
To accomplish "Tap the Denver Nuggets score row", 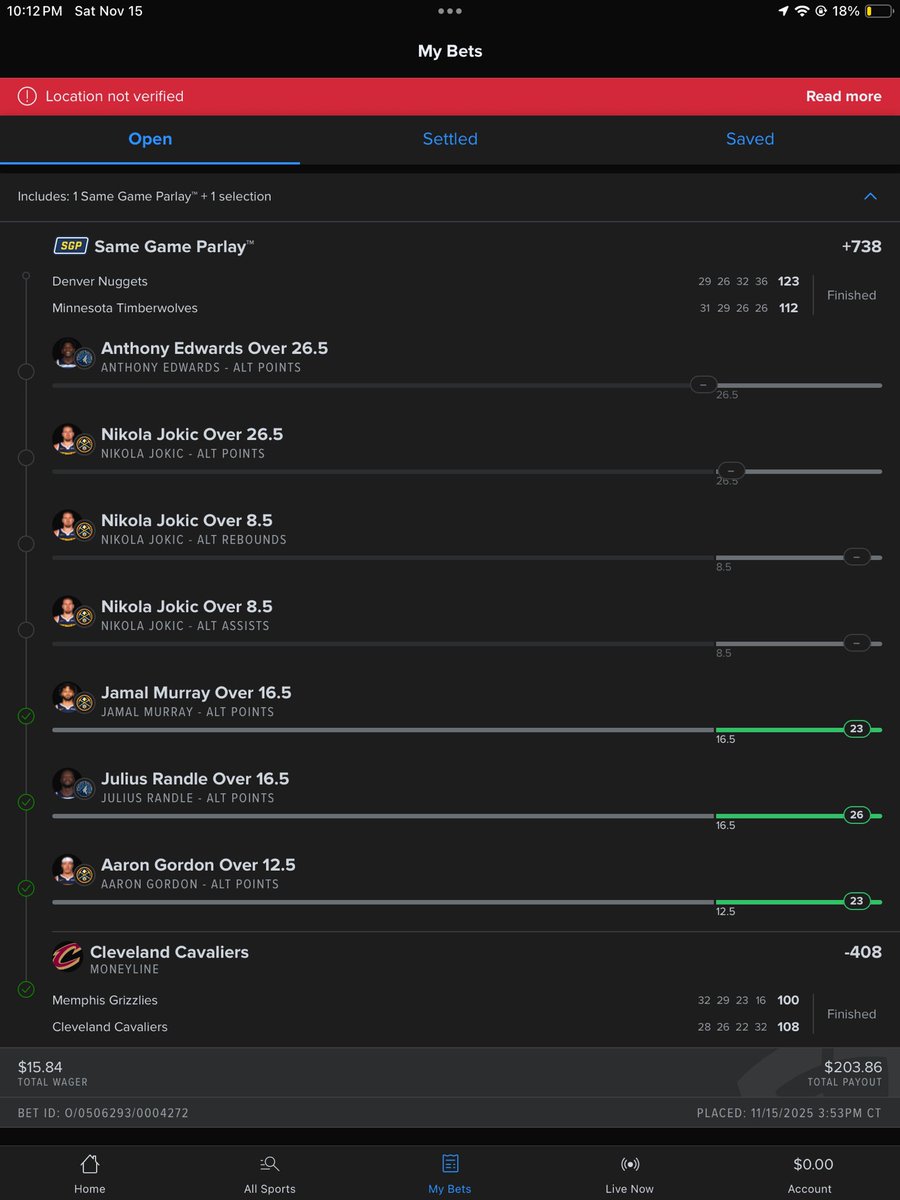I will coord(426,282).
